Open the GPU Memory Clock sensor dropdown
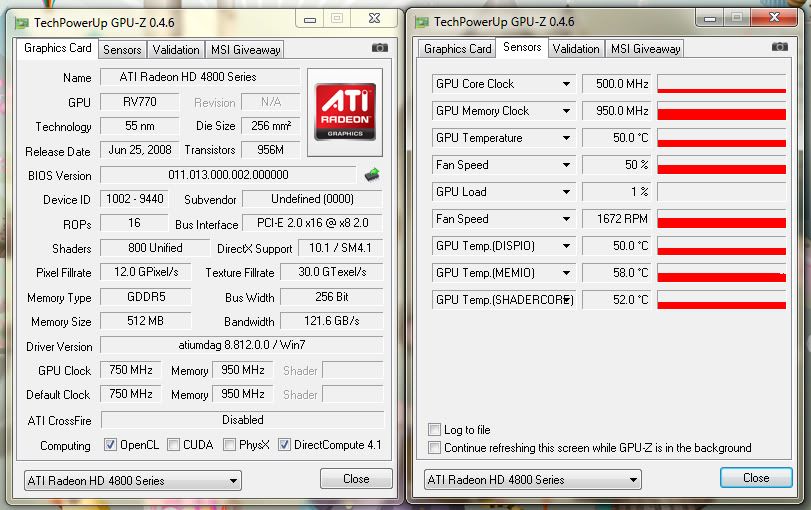The width and height of the screenshot is (811, 510). click(566, 111)
